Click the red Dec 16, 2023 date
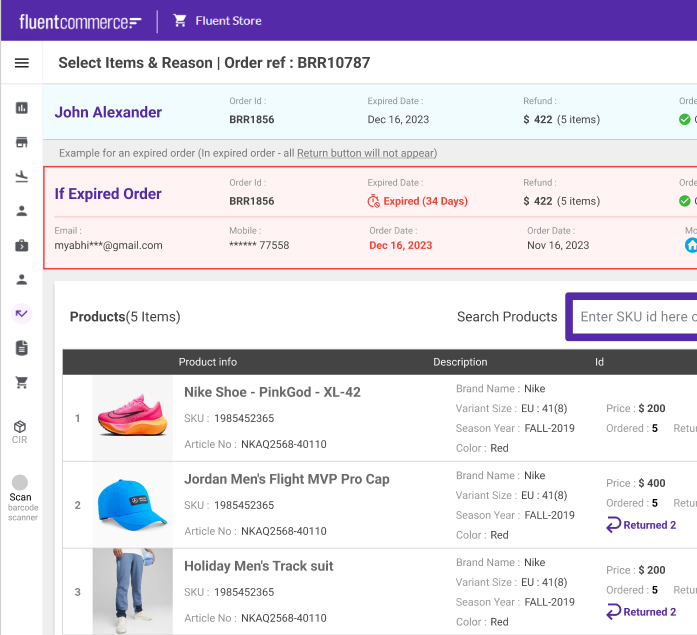 [x=401, y=245]
